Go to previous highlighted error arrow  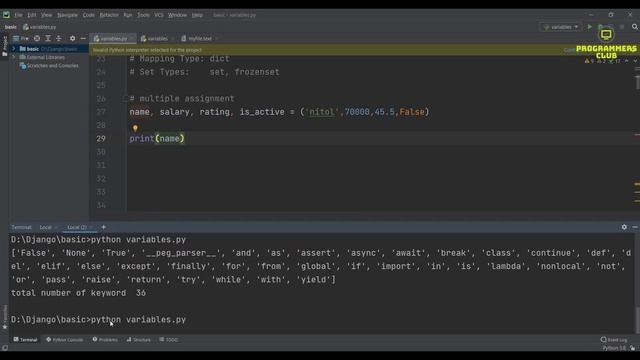tap(627, 61)
